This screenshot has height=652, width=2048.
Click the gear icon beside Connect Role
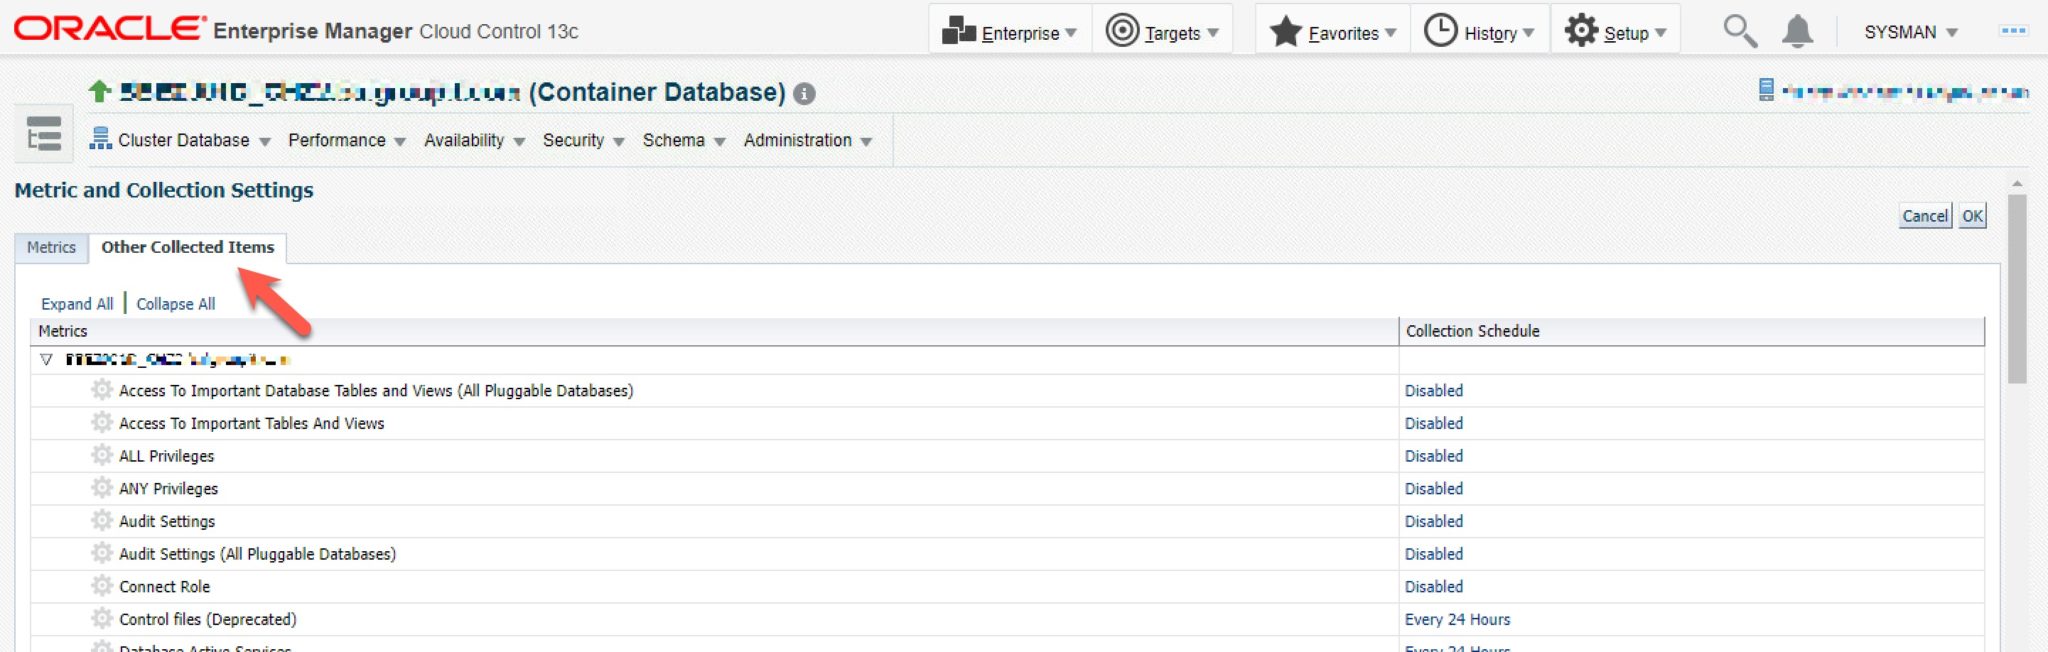(x=102, y=586)
